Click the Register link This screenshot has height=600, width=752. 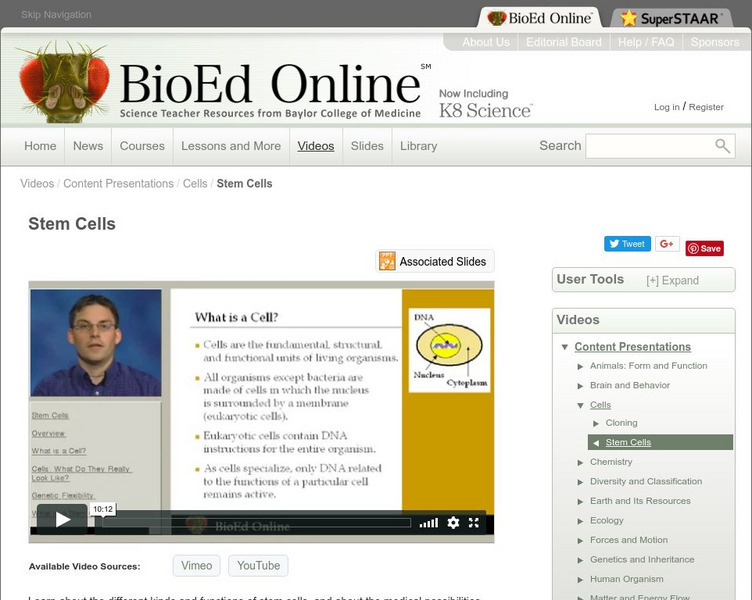tap(706, 107)
